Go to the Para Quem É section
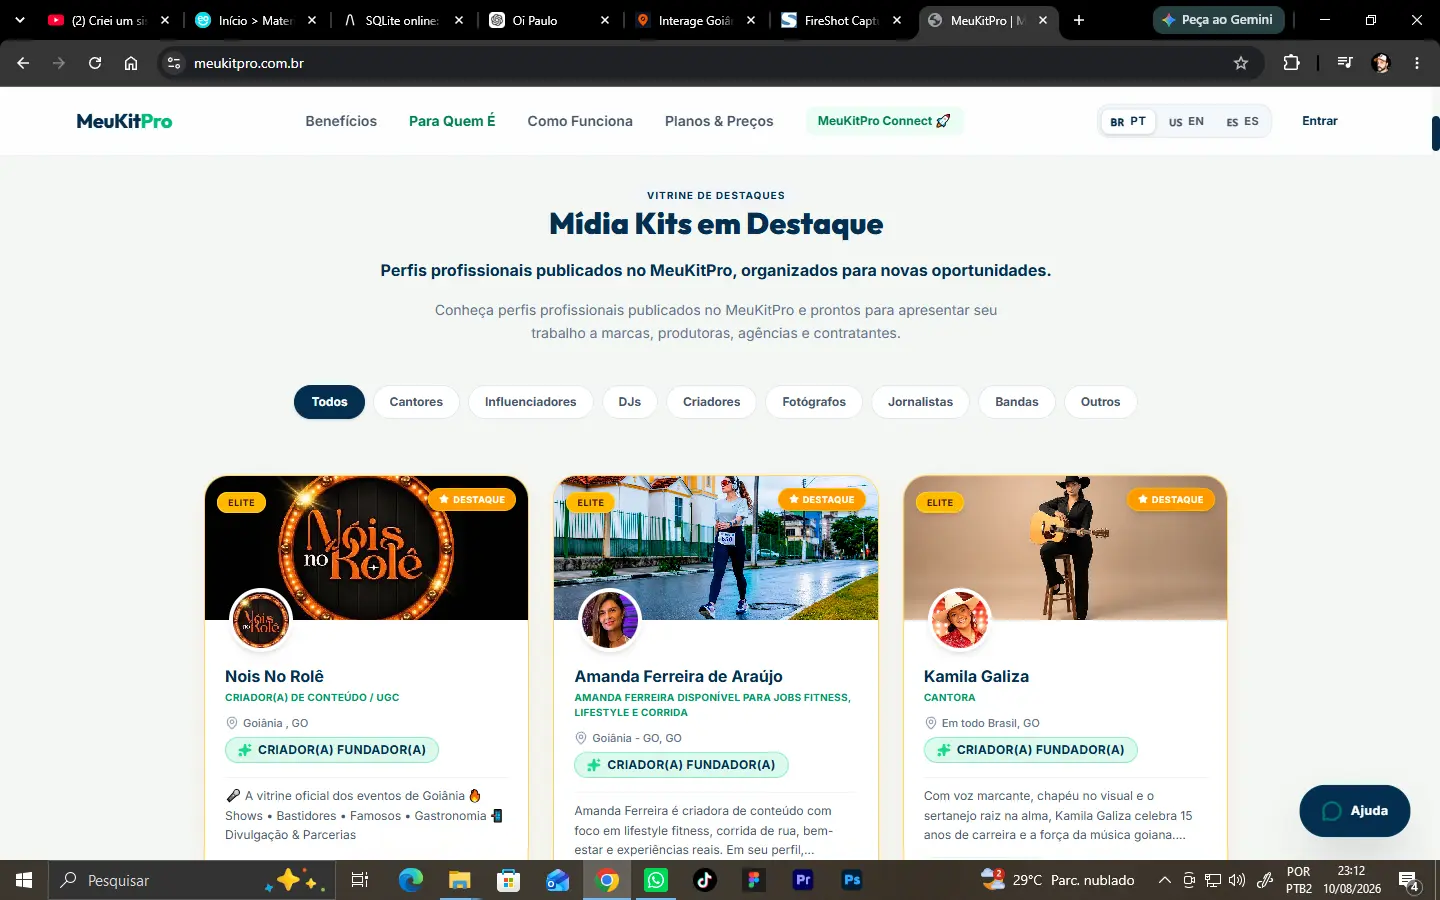This screenshot has height=900, width=1440. coord(452,121)
